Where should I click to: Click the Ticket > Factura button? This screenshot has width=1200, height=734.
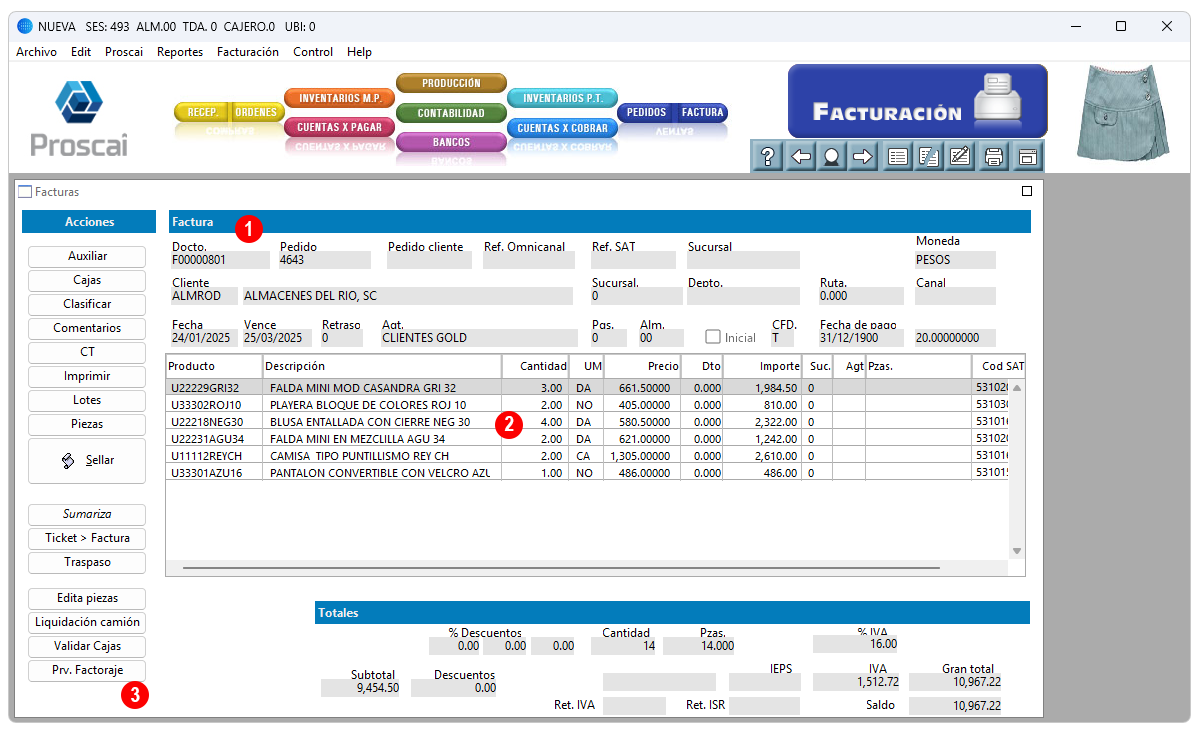click(x=88, y=538)
